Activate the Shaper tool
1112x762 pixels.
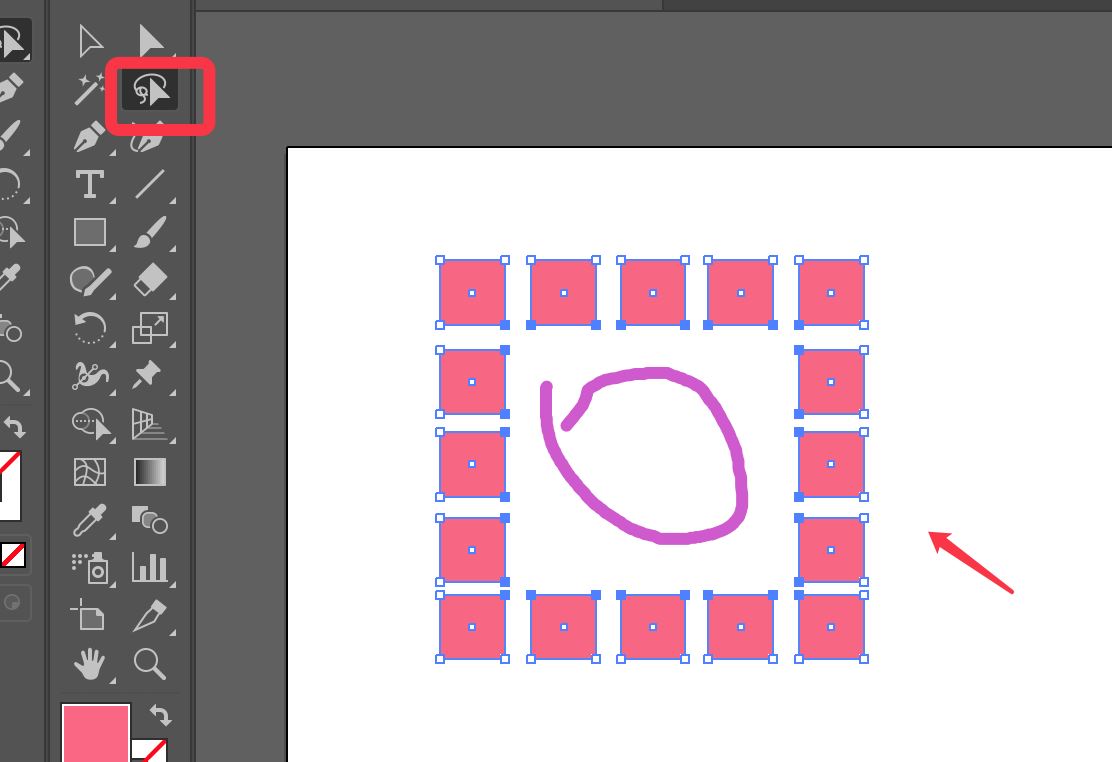[90, 280]
